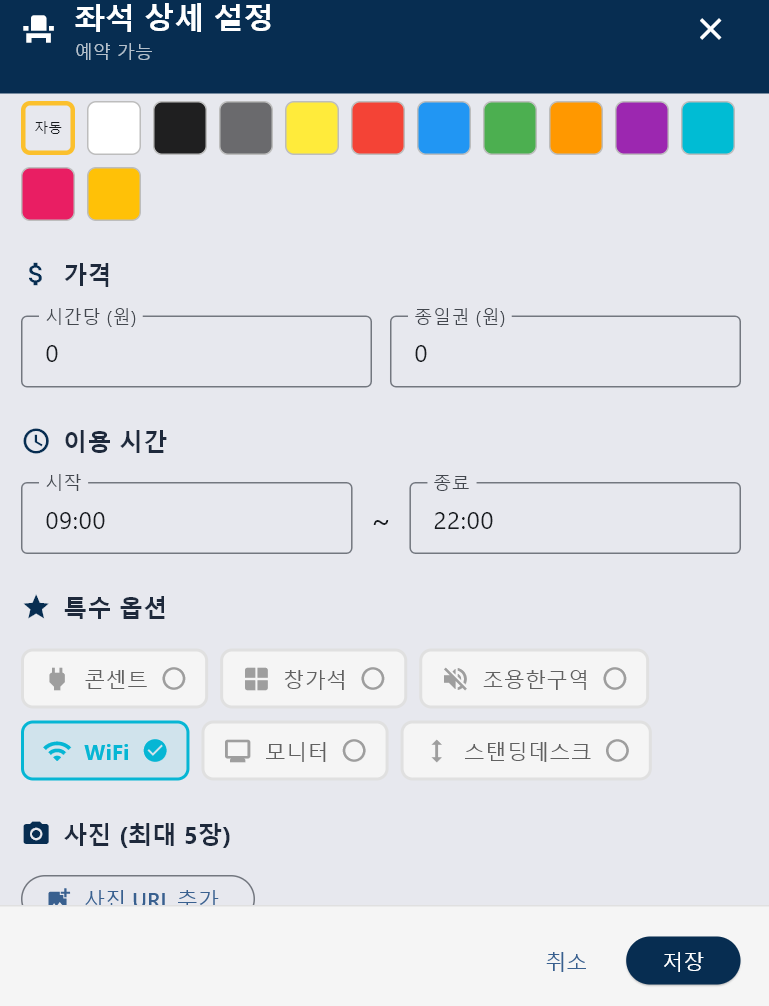The height and width of the screenshot is (1006, 769).
Task: Click the height arrow icon on 스탠딩데스크
Action: click(436, 751)
